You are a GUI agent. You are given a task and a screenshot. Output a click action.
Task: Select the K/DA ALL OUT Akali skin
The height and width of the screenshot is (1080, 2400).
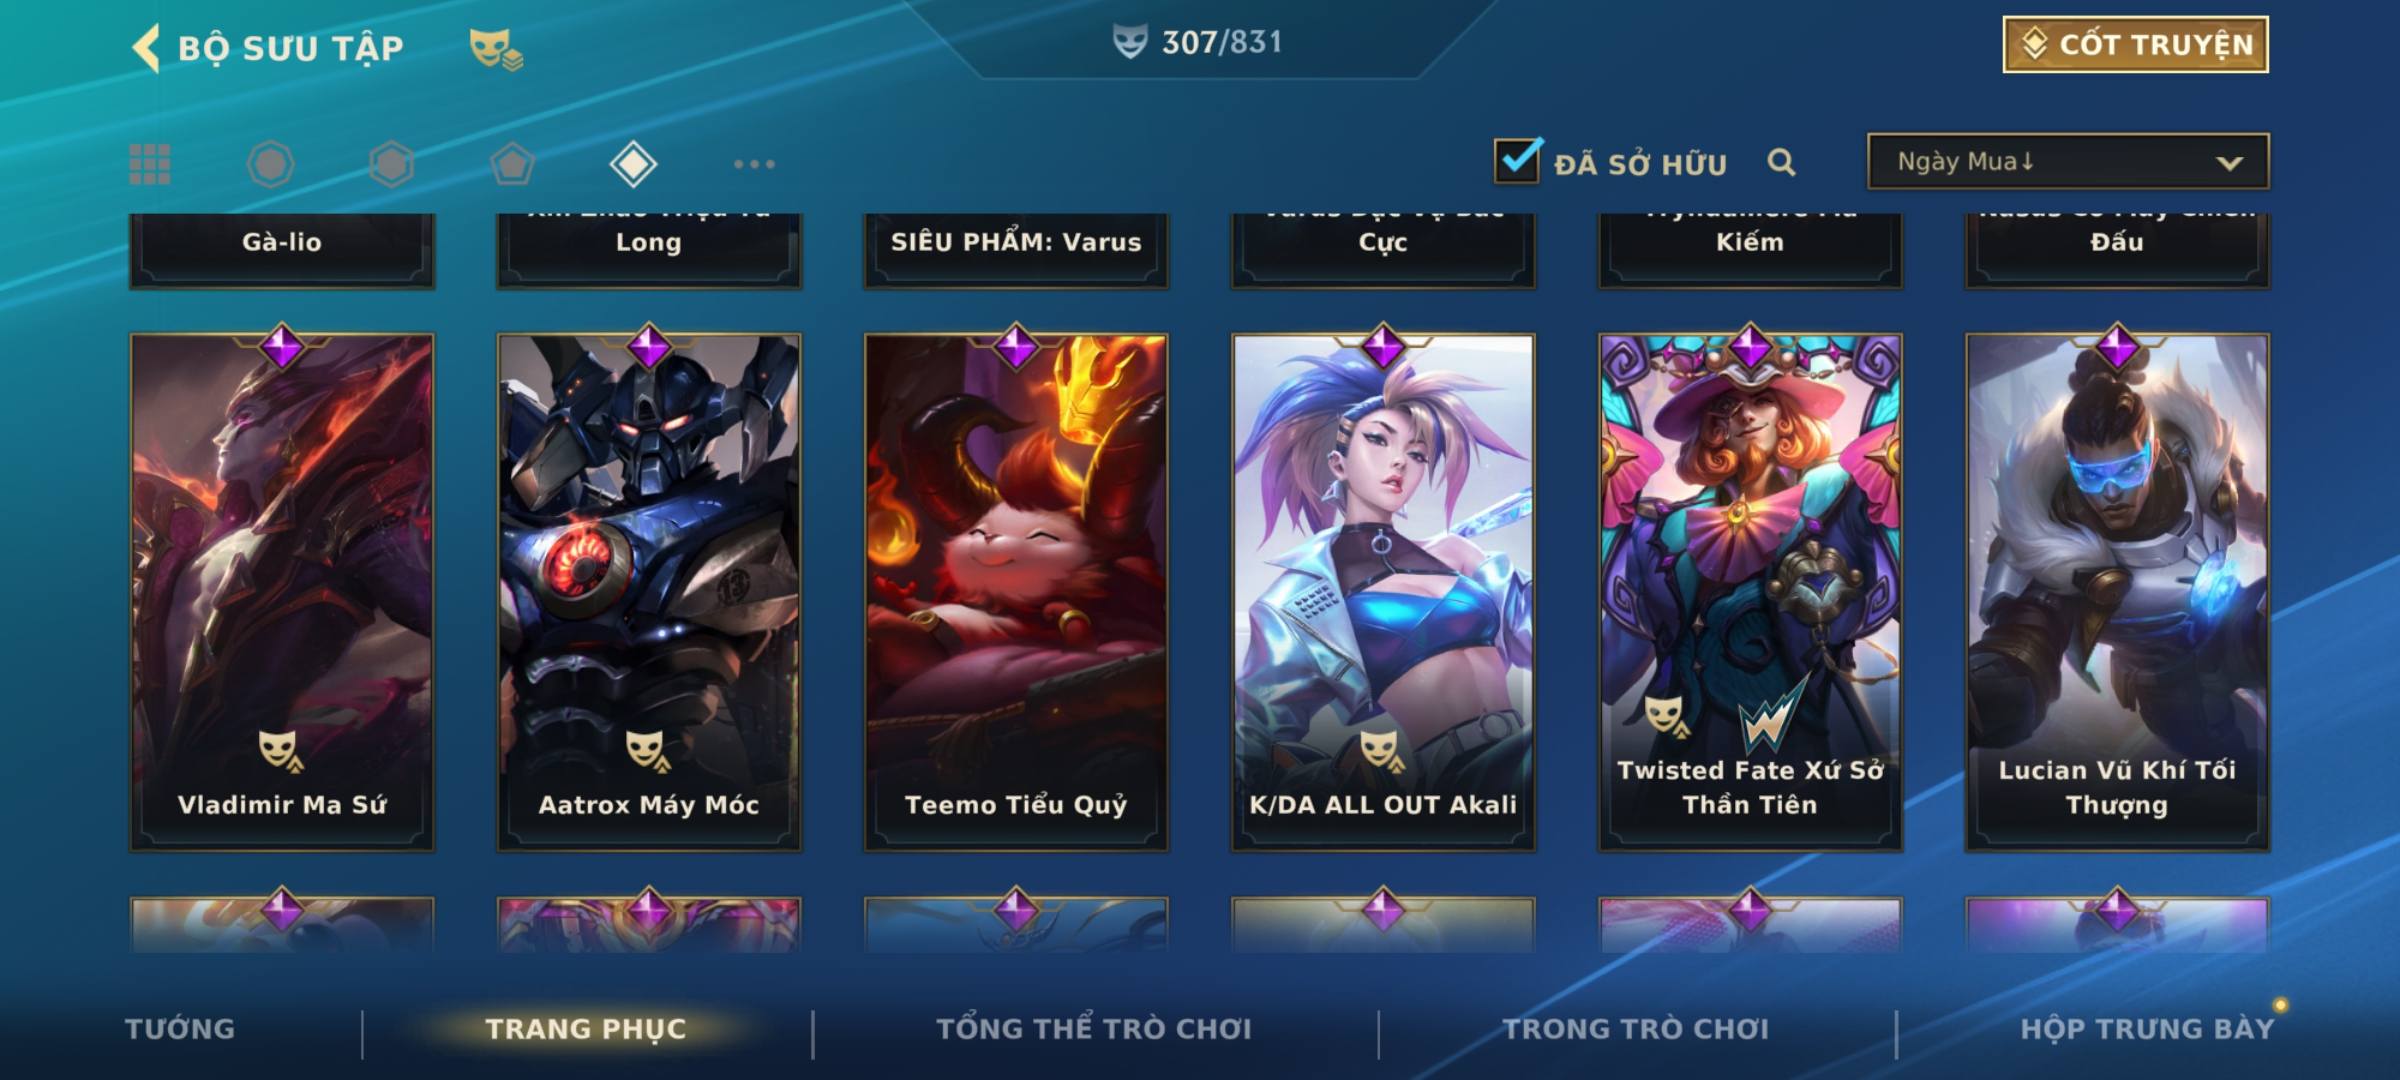tap(1383, 592)
